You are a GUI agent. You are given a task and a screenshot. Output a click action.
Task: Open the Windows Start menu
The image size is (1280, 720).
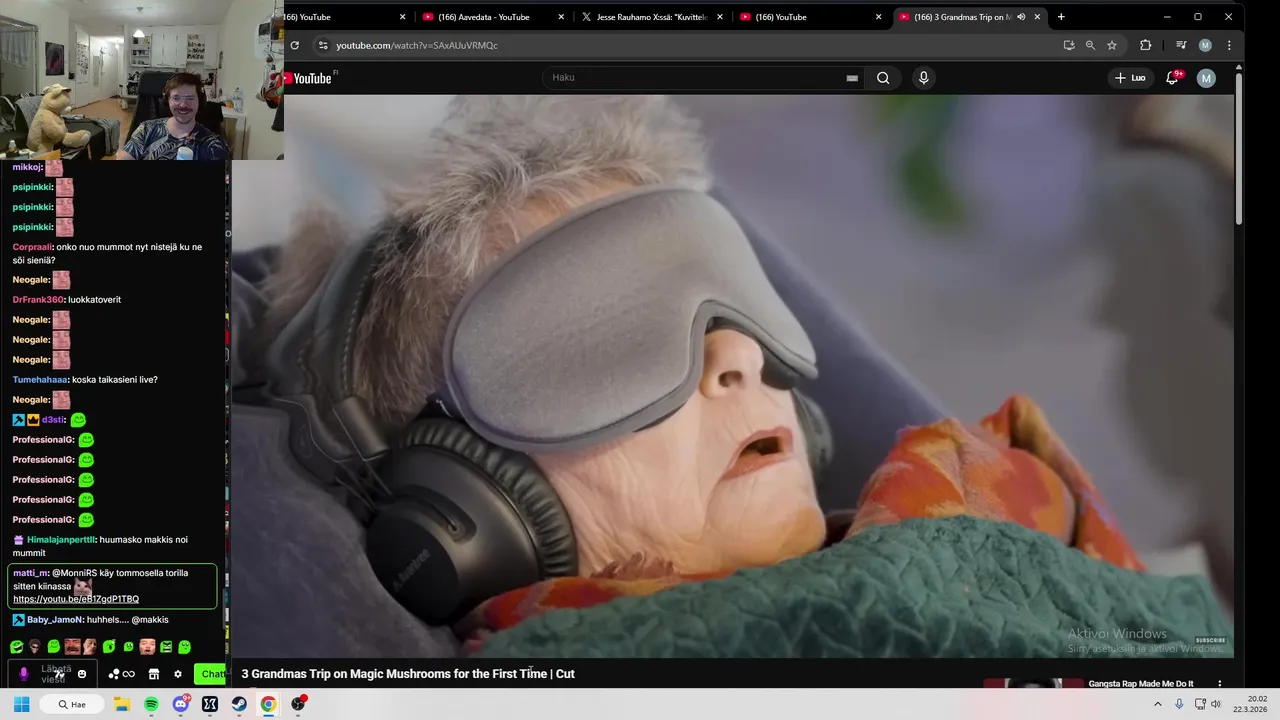(x=21, y=704)
